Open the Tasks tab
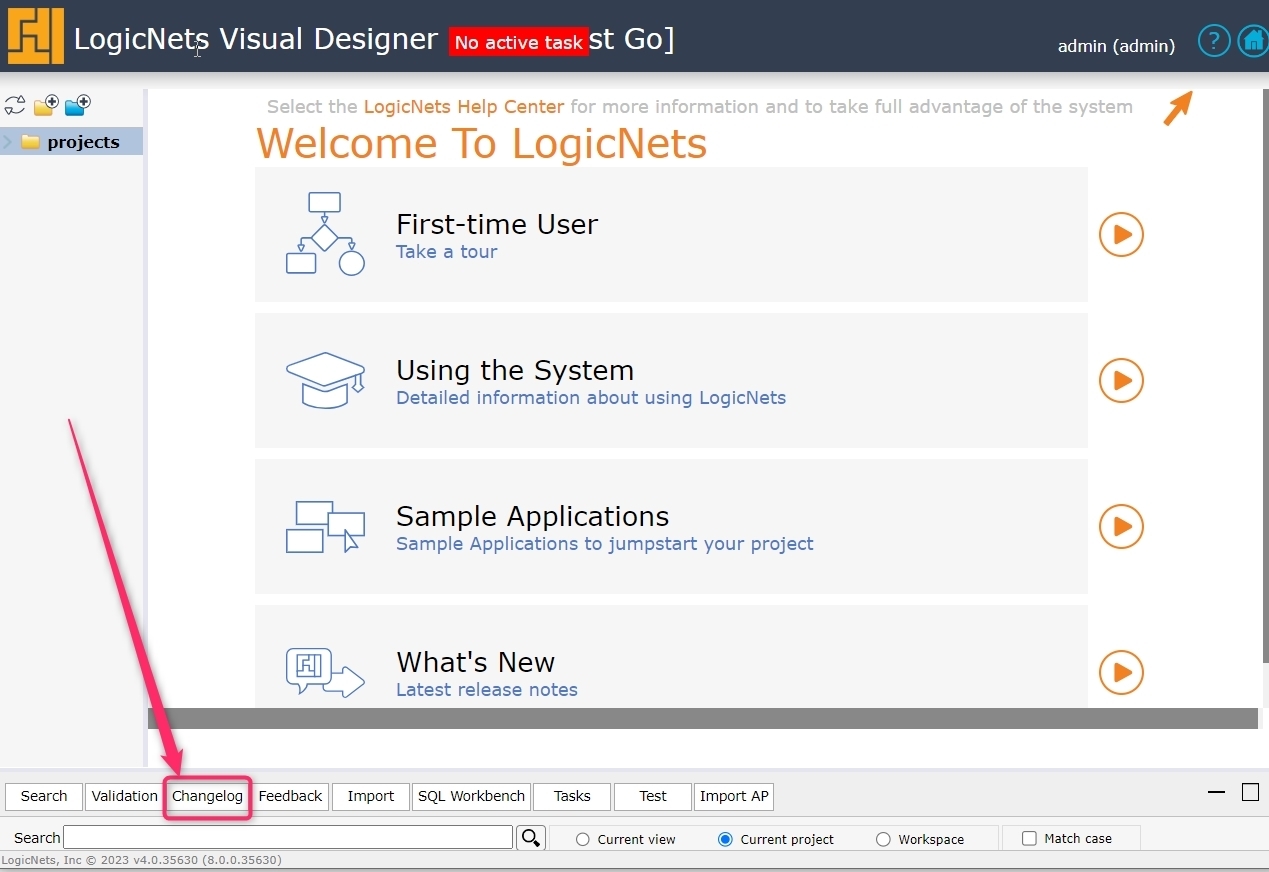The height and width of the screenshot is (872, 1269). (572, 796)
